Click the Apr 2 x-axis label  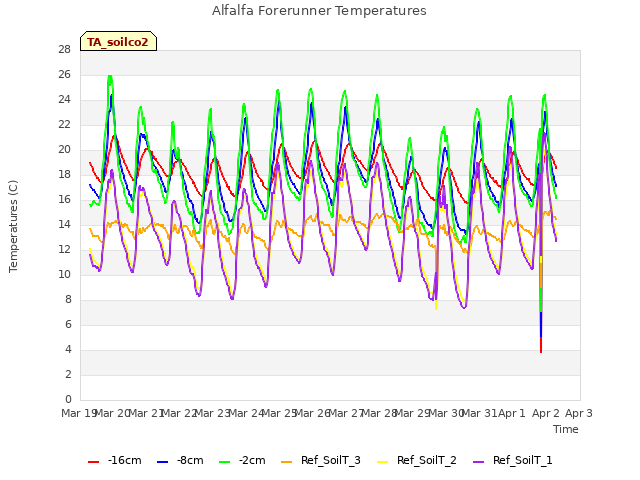click(545, 413)
